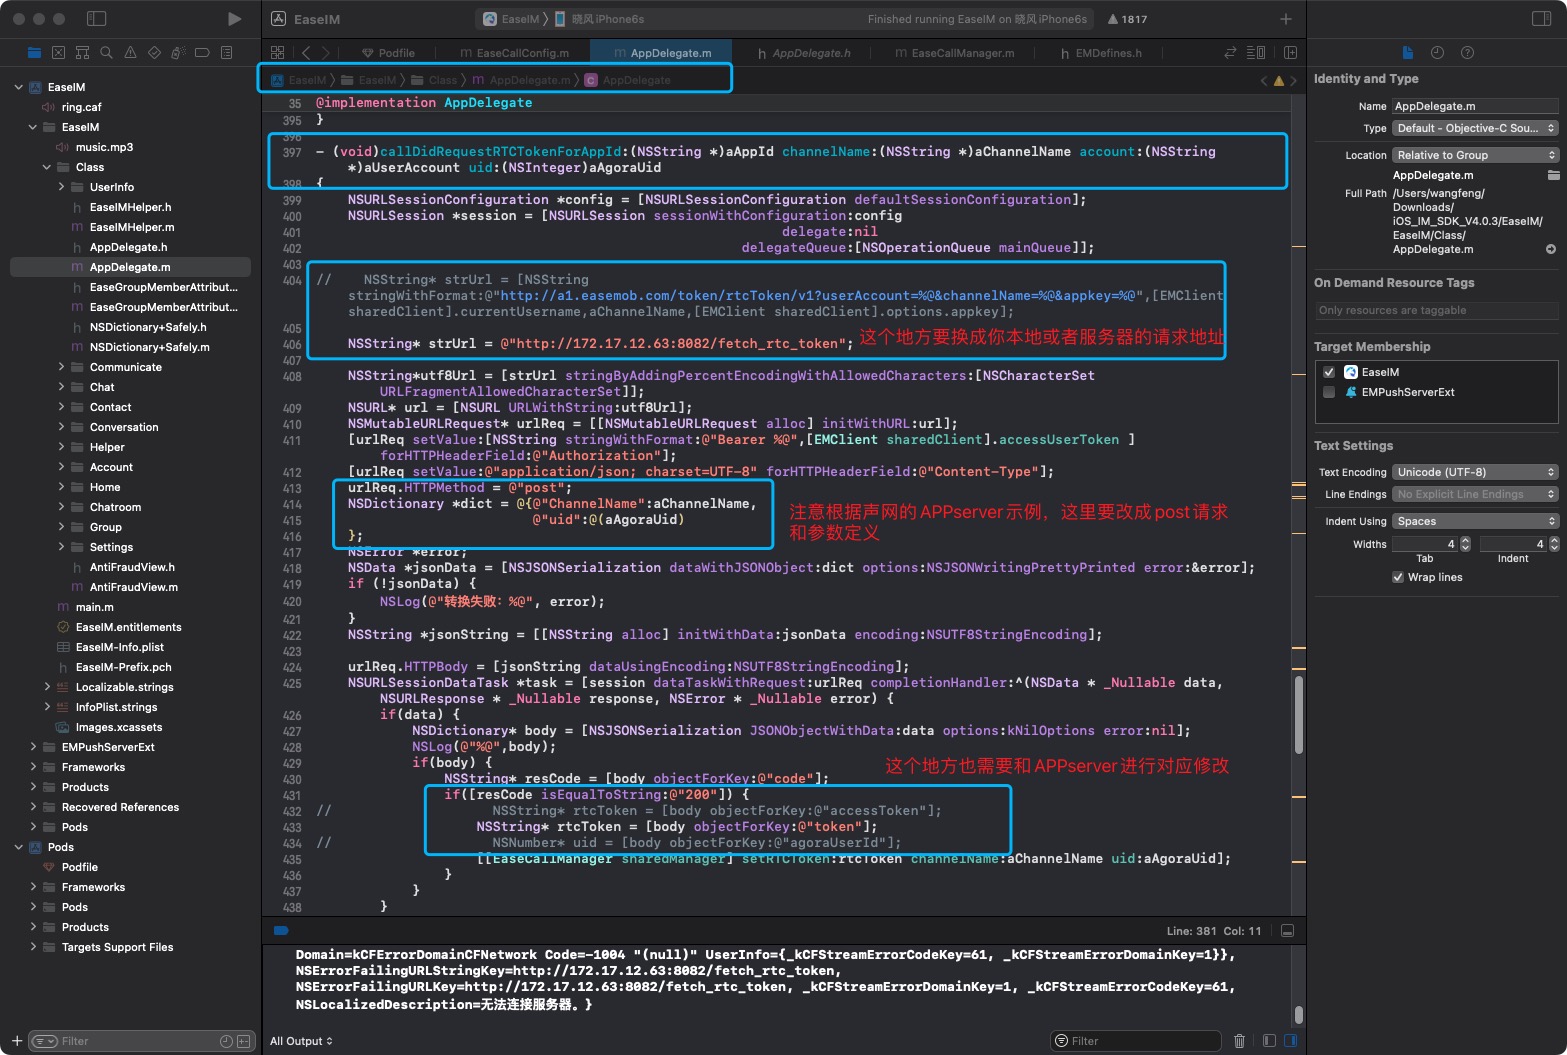Open the Find navigator magnifier icon
This screenshot has height=1055, width=1567.
tap(106, 53)
